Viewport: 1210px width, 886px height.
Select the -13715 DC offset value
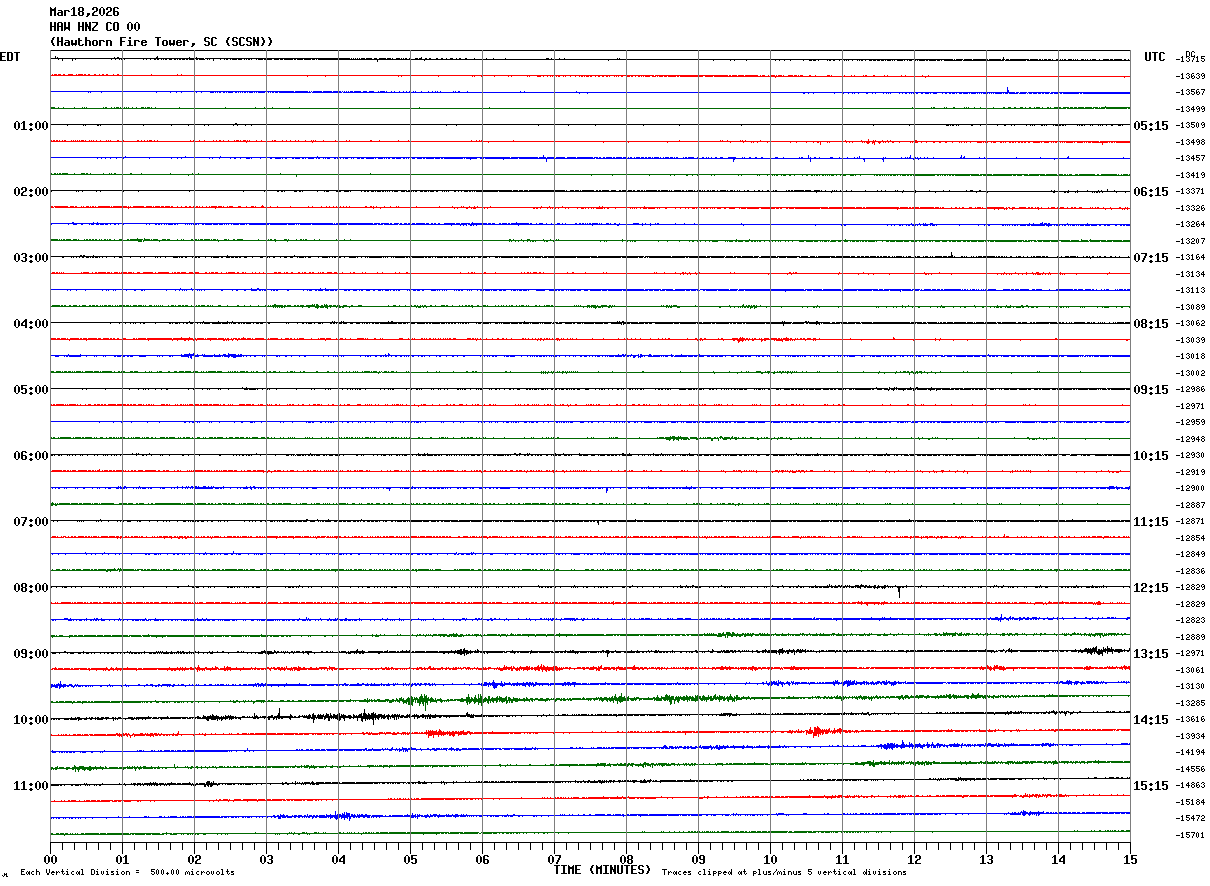pyautogui.click(x=1191, y=60)
